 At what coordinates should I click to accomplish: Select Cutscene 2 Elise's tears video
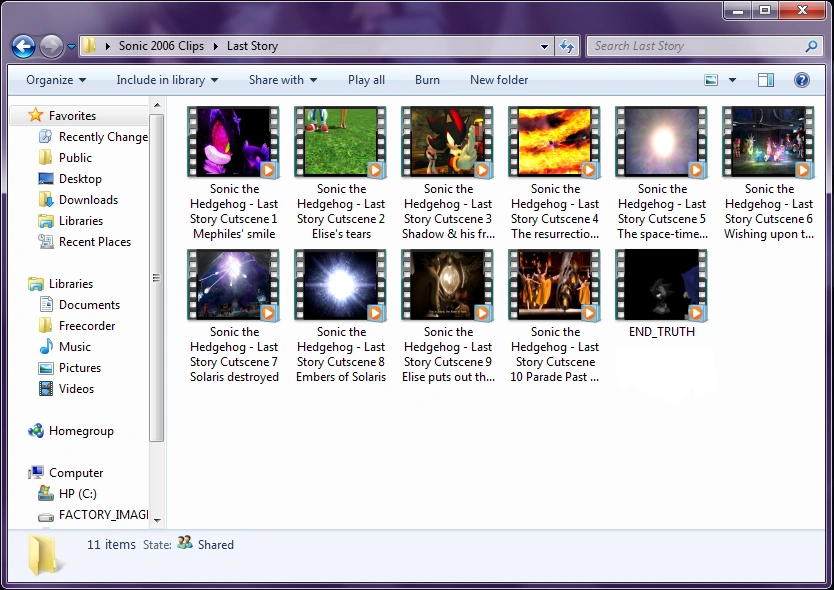click(341, 174)
